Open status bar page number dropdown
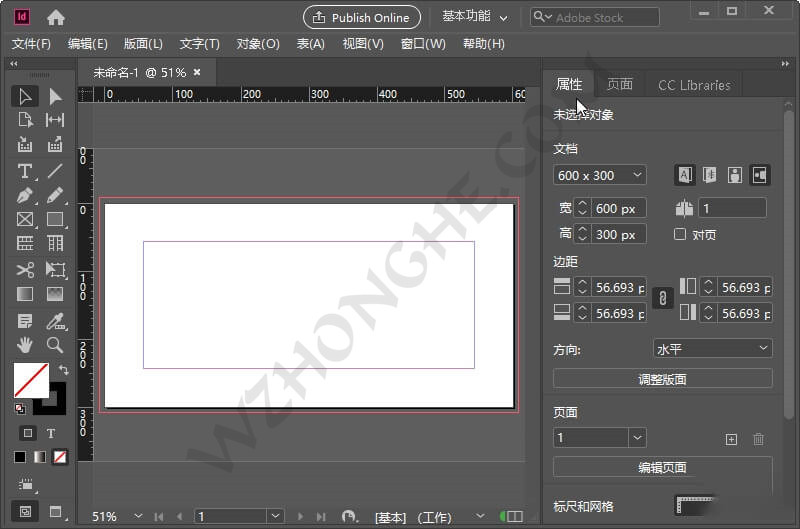The height and width of the screenshot is (529, 800). (x=275, y=516)
